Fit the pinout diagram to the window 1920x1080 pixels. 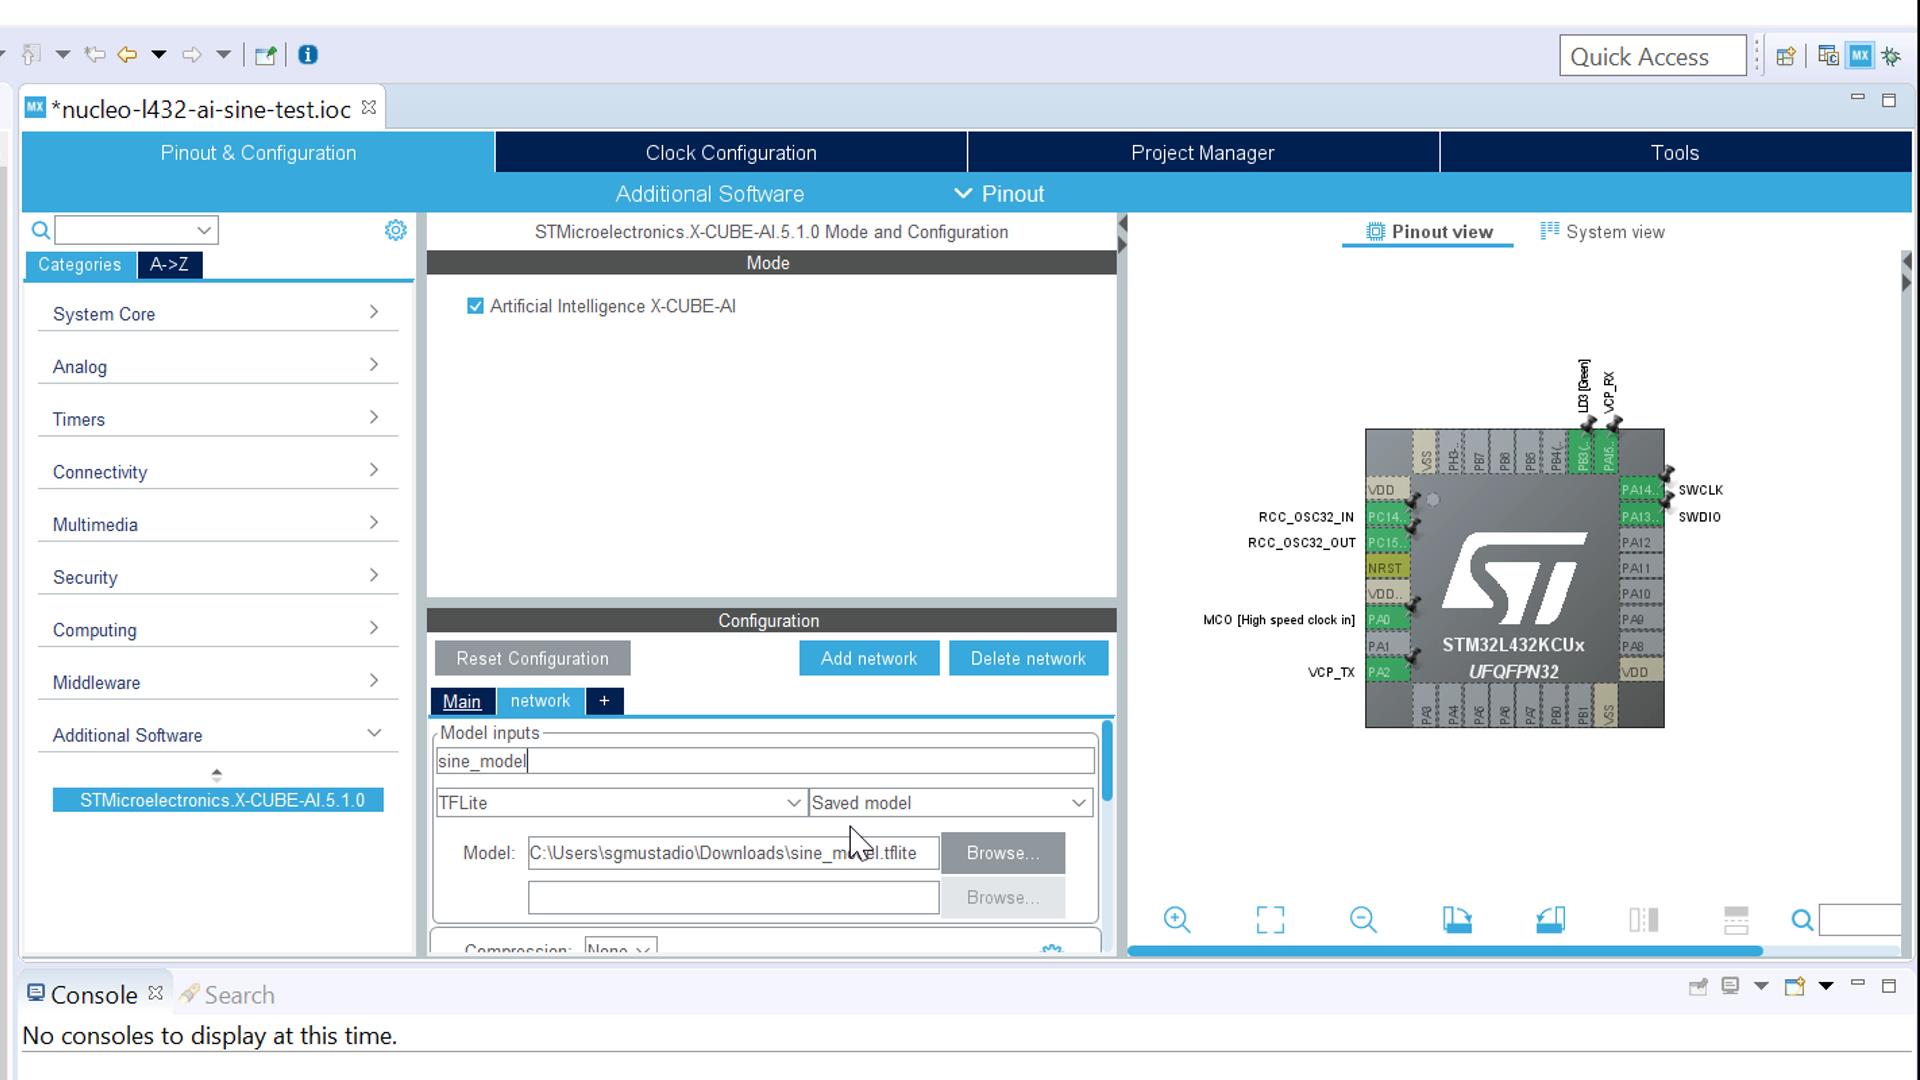point(1270,919)
